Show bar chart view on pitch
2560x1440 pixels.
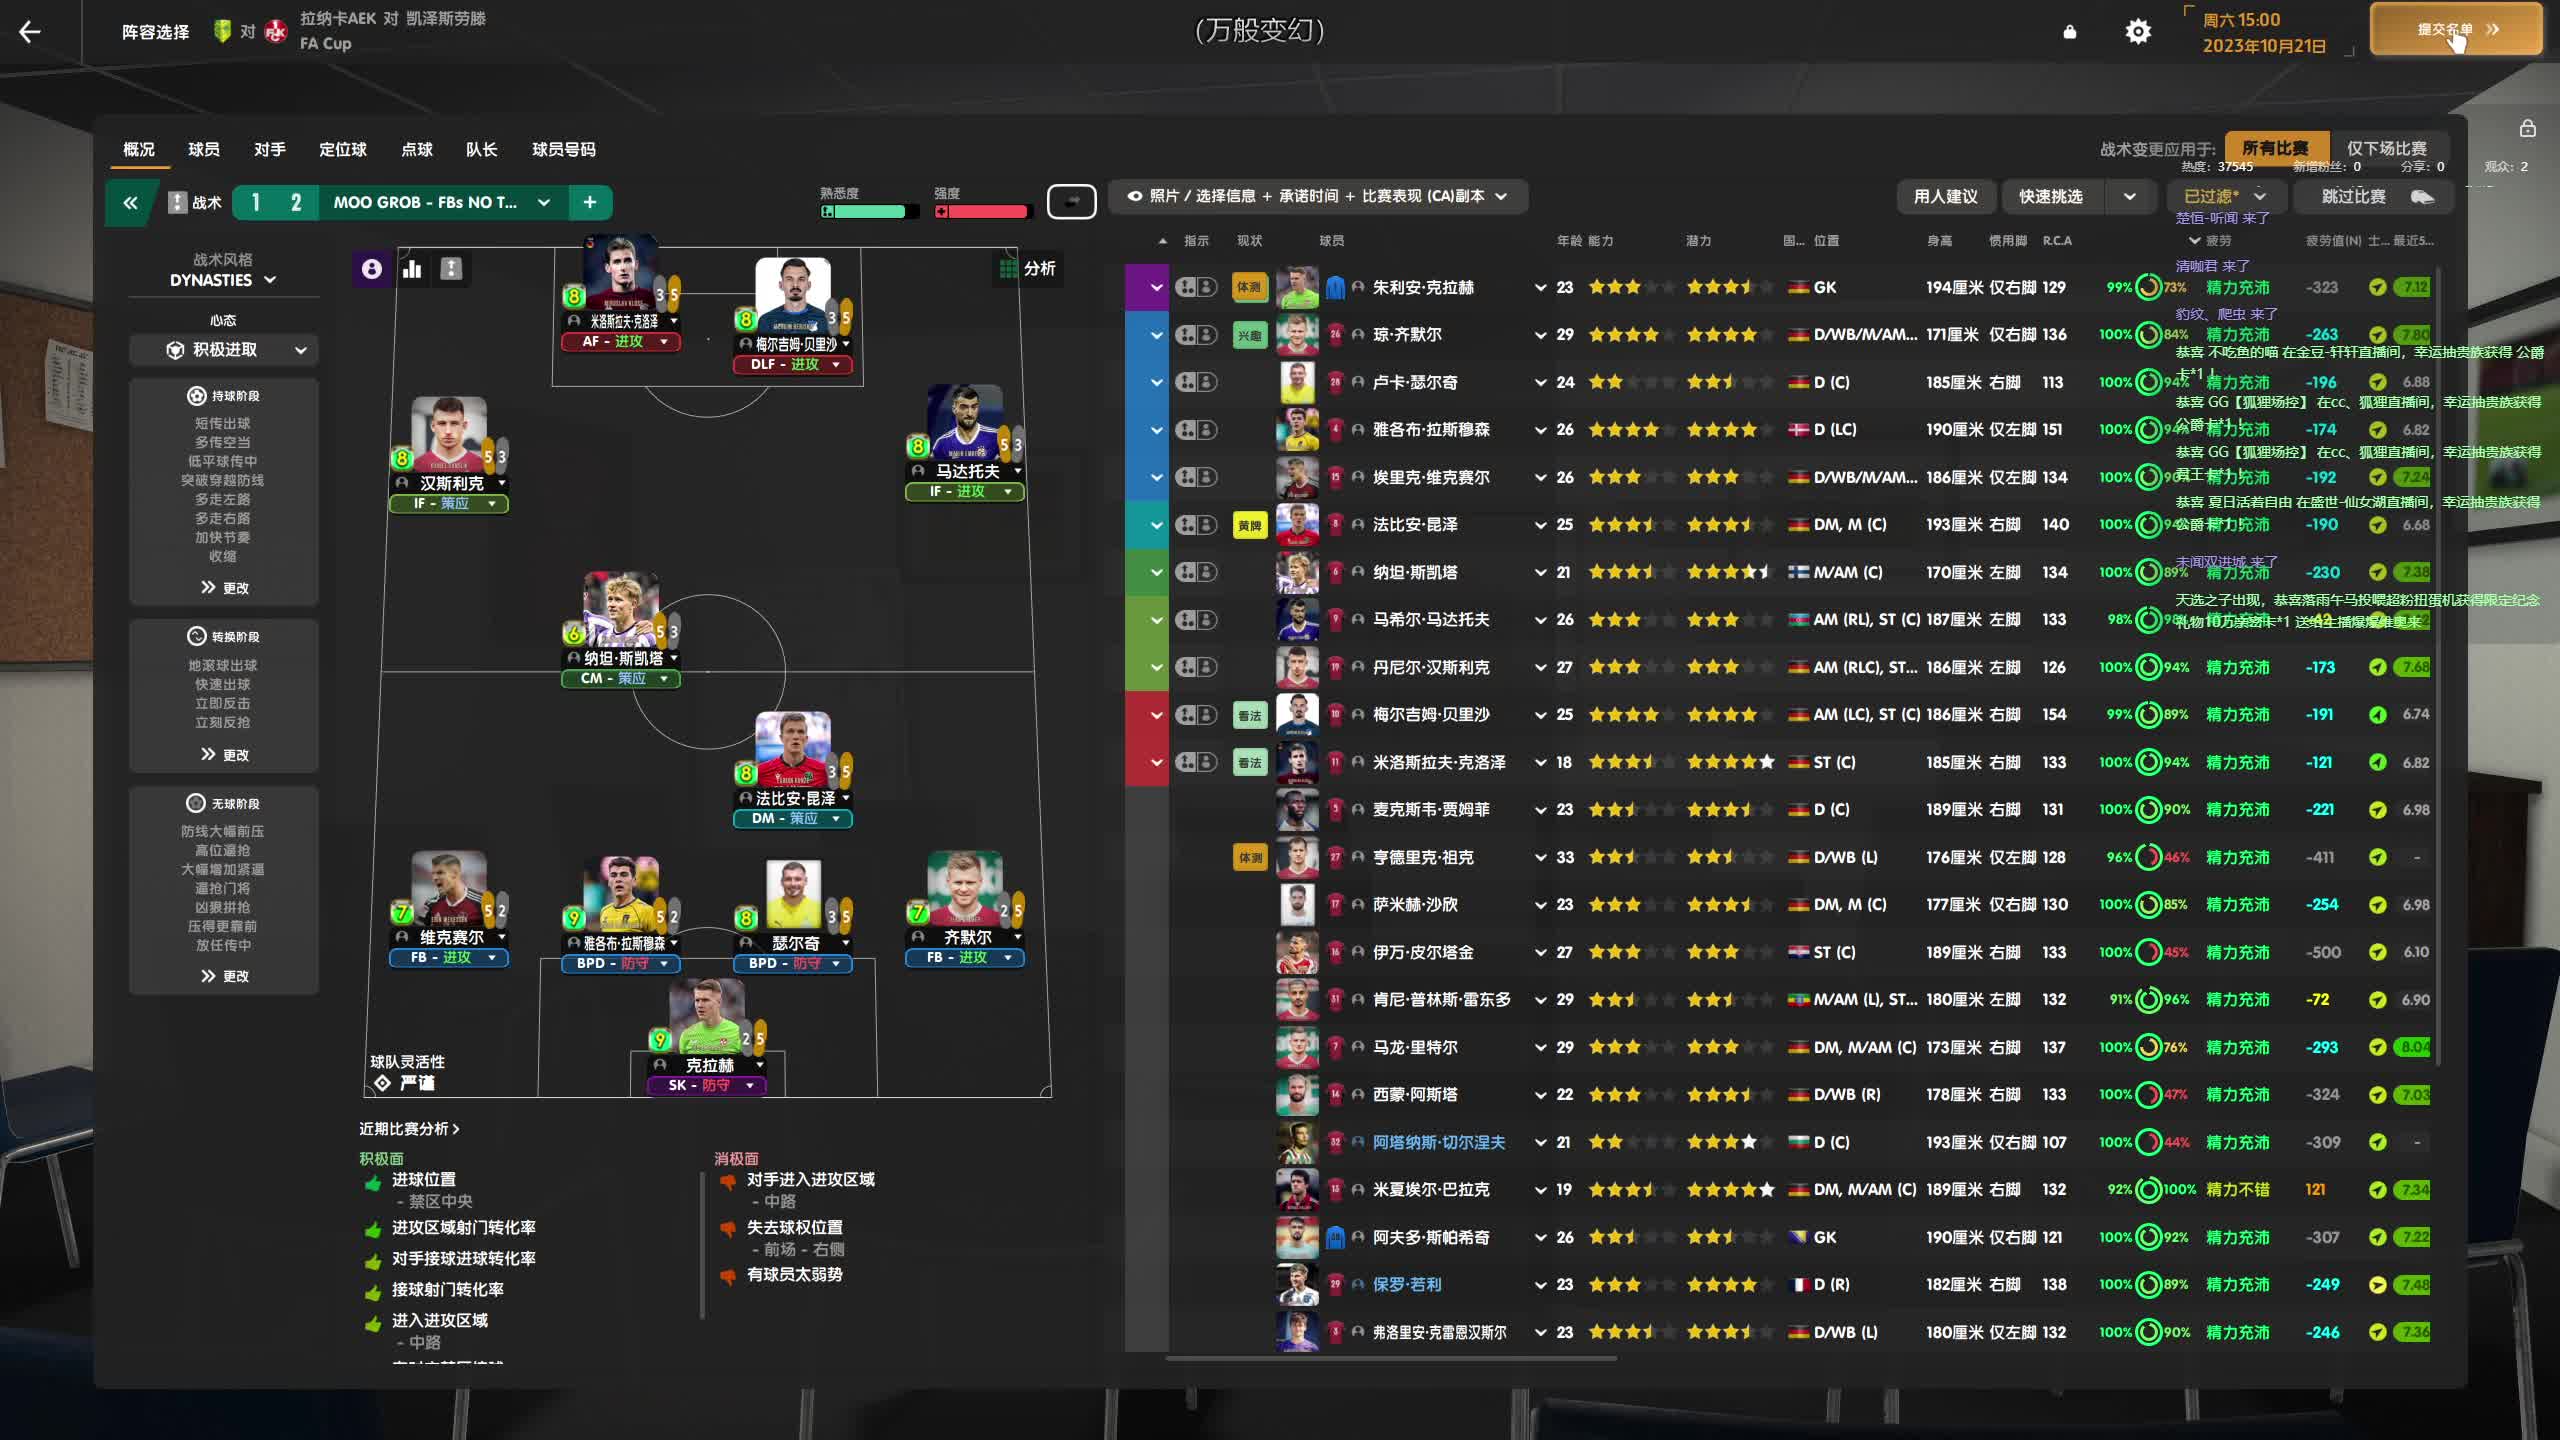(412, 269)
